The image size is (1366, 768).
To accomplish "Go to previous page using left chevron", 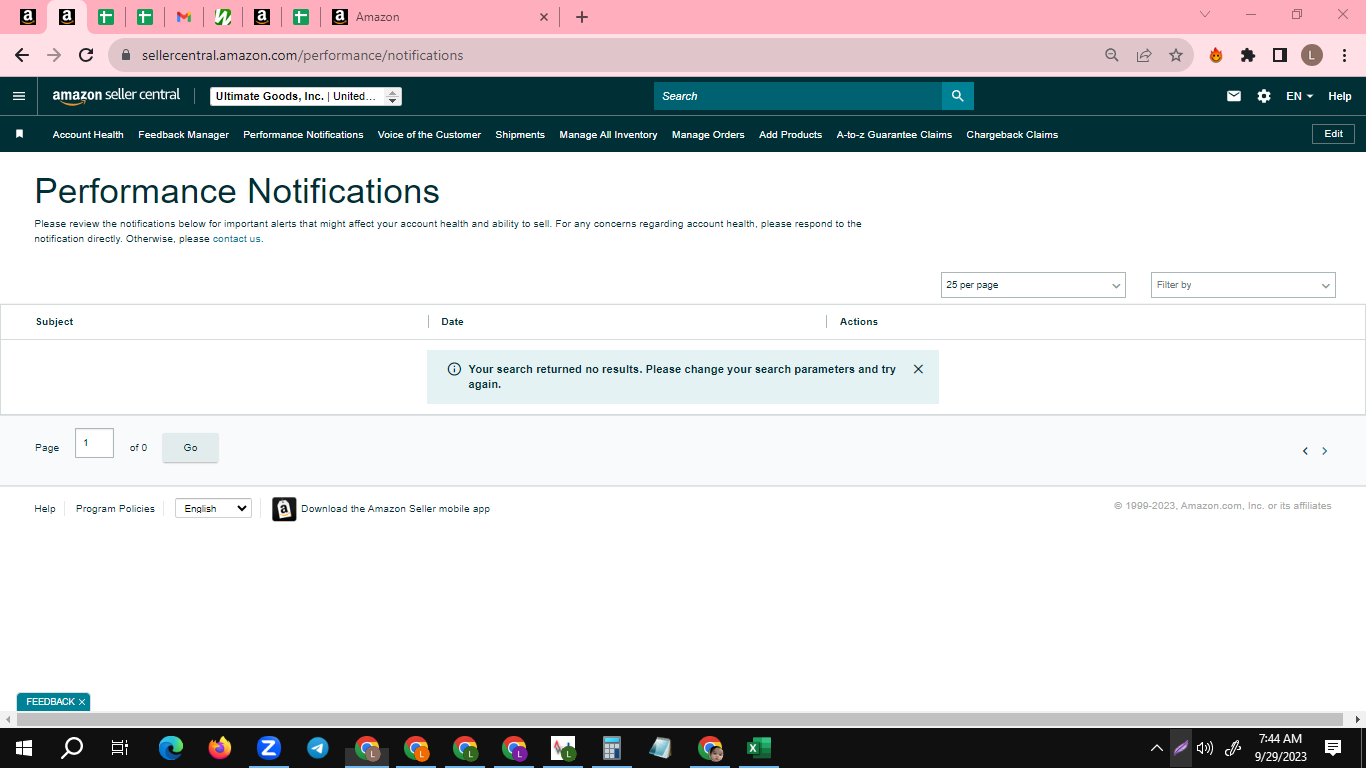I will (x=1305, y=451).
